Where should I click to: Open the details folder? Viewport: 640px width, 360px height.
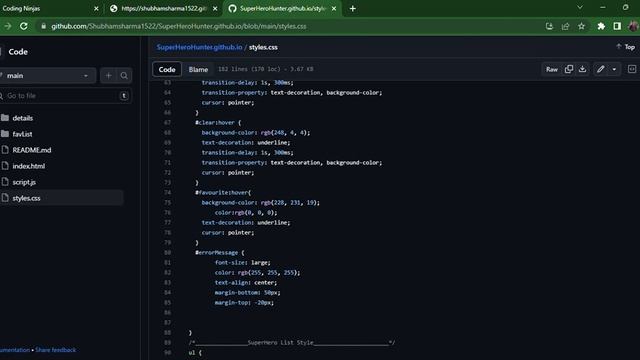22,118
